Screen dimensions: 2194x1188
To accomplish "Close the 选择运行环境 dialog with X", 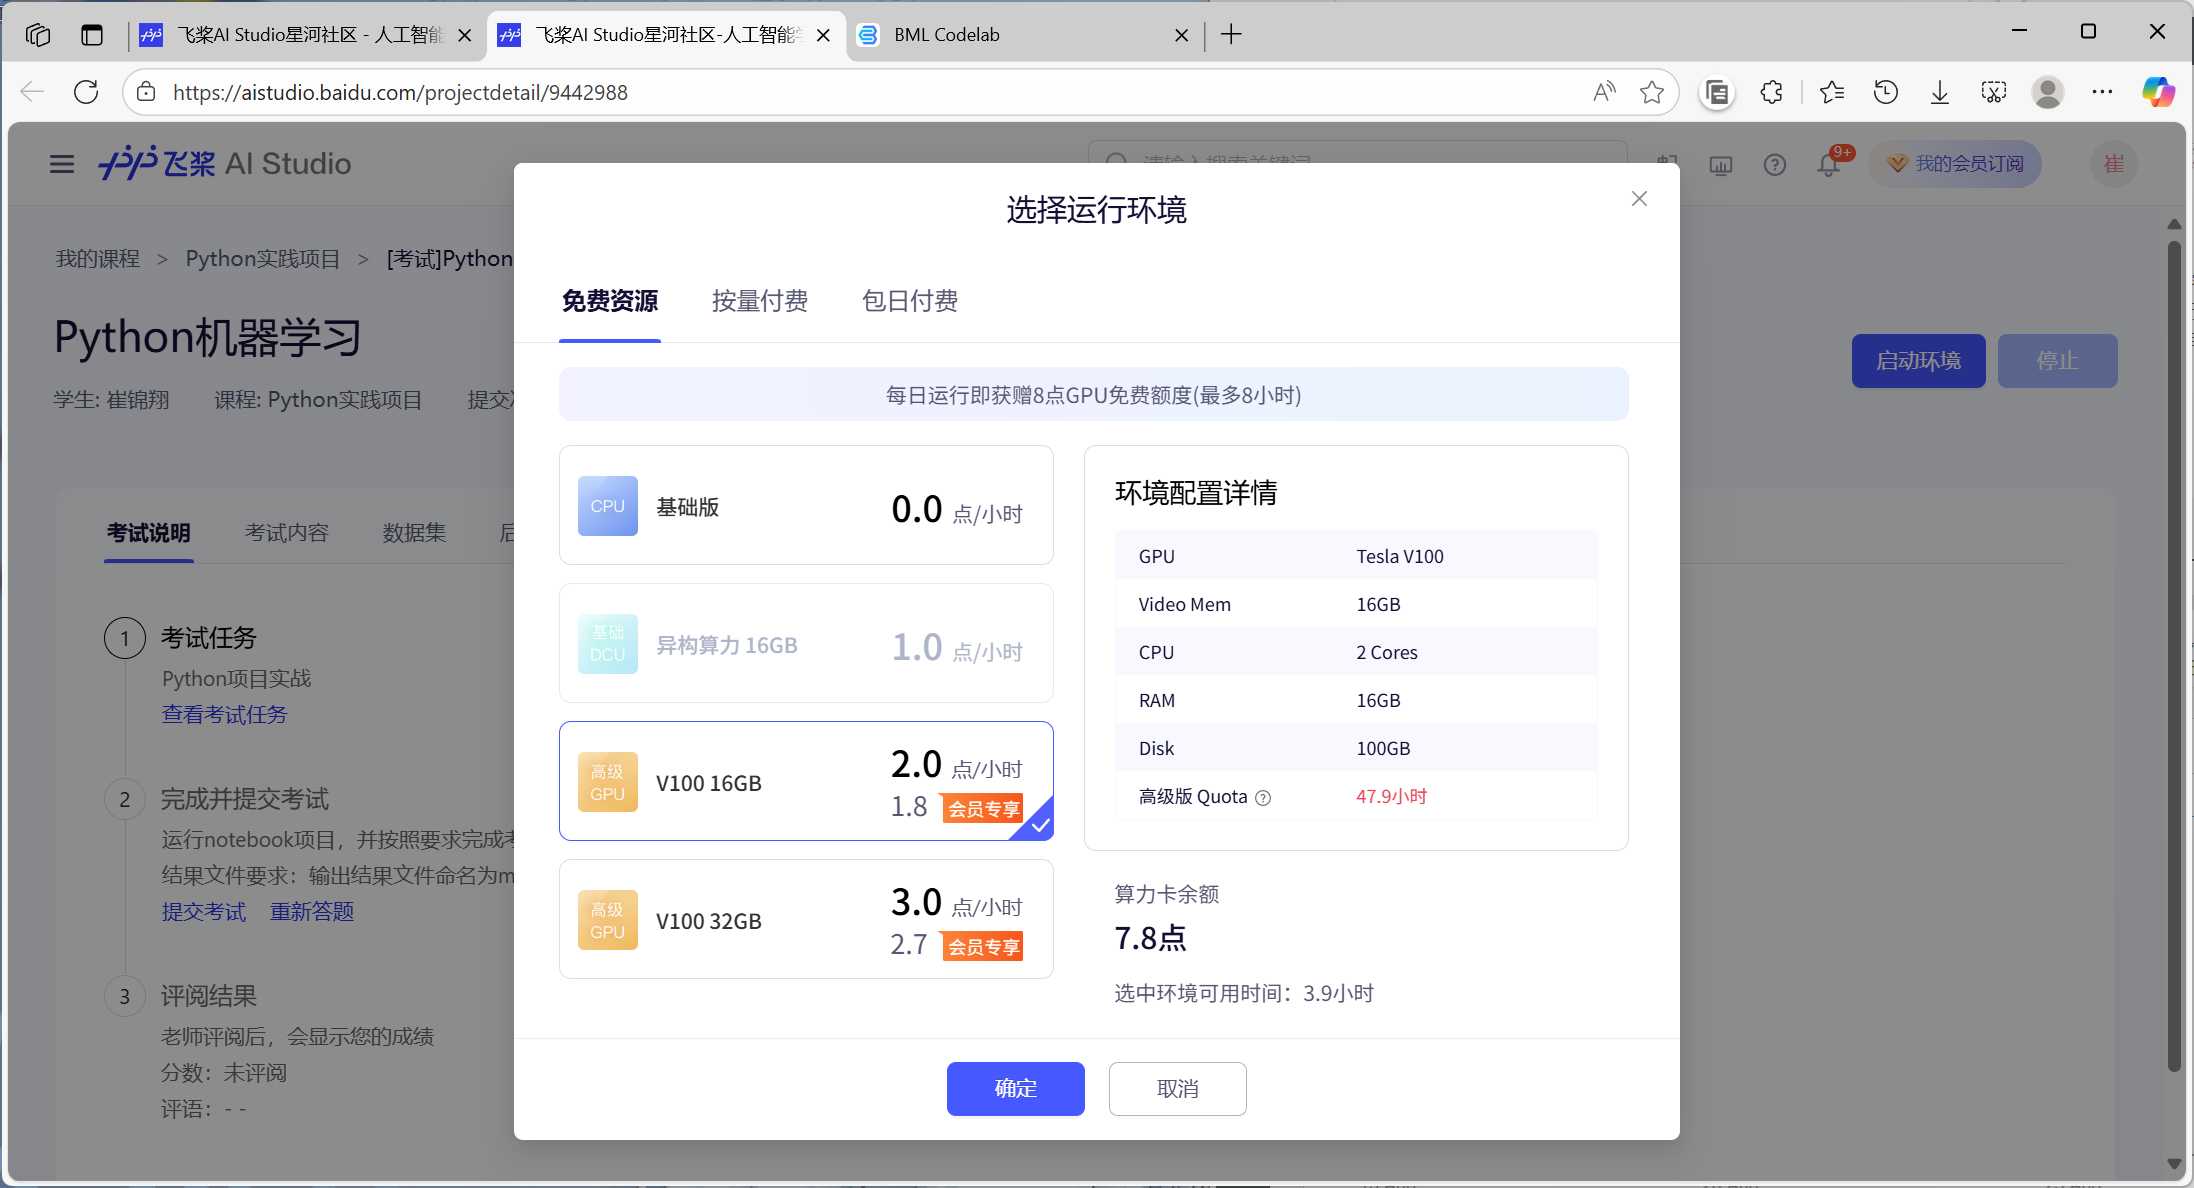I will point(1638,199).
